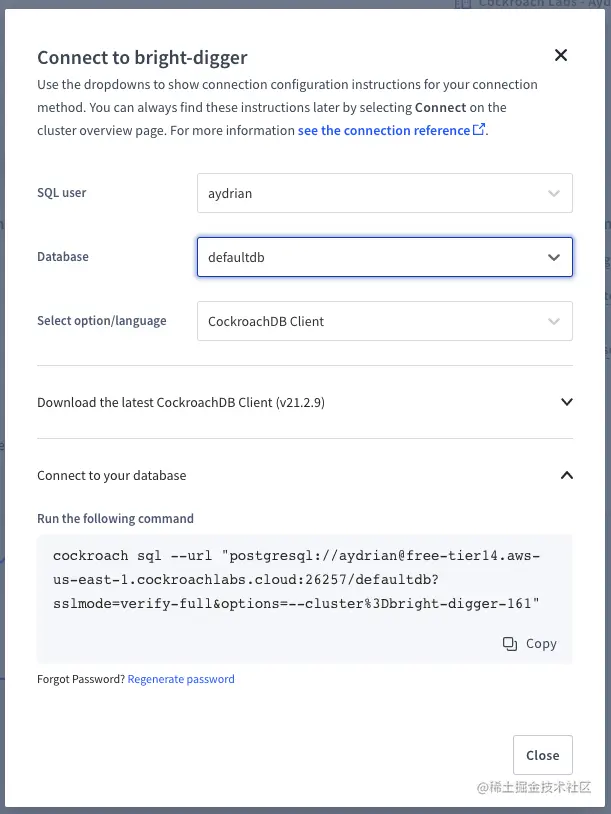Viewport: 611px width, 814px height.
Task: Open the SQL user dropdown showing aydrian
Action: (x=385, y=192)
